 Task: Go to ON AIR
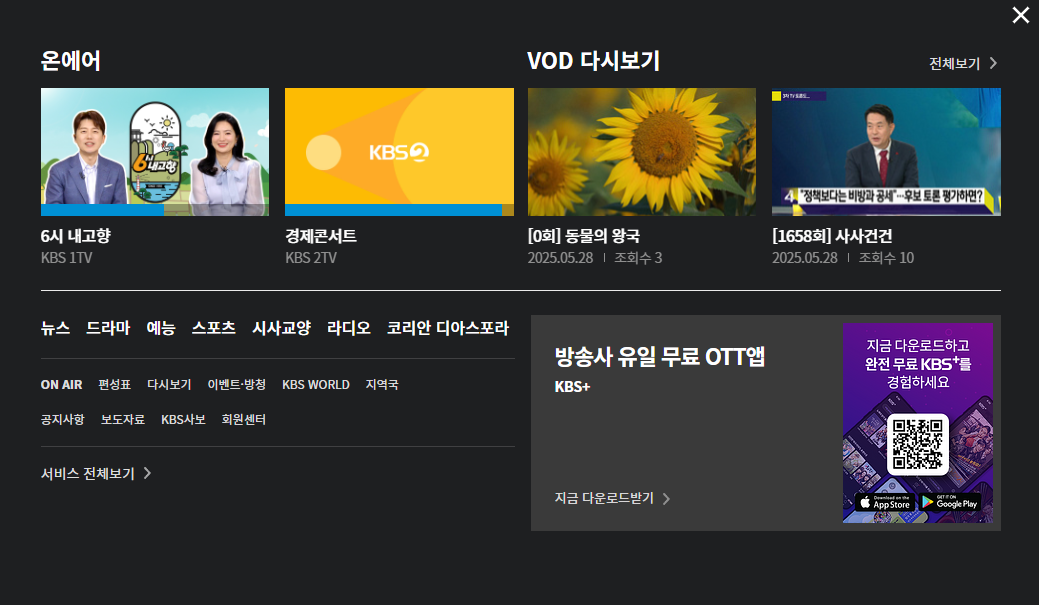point(62,385)
